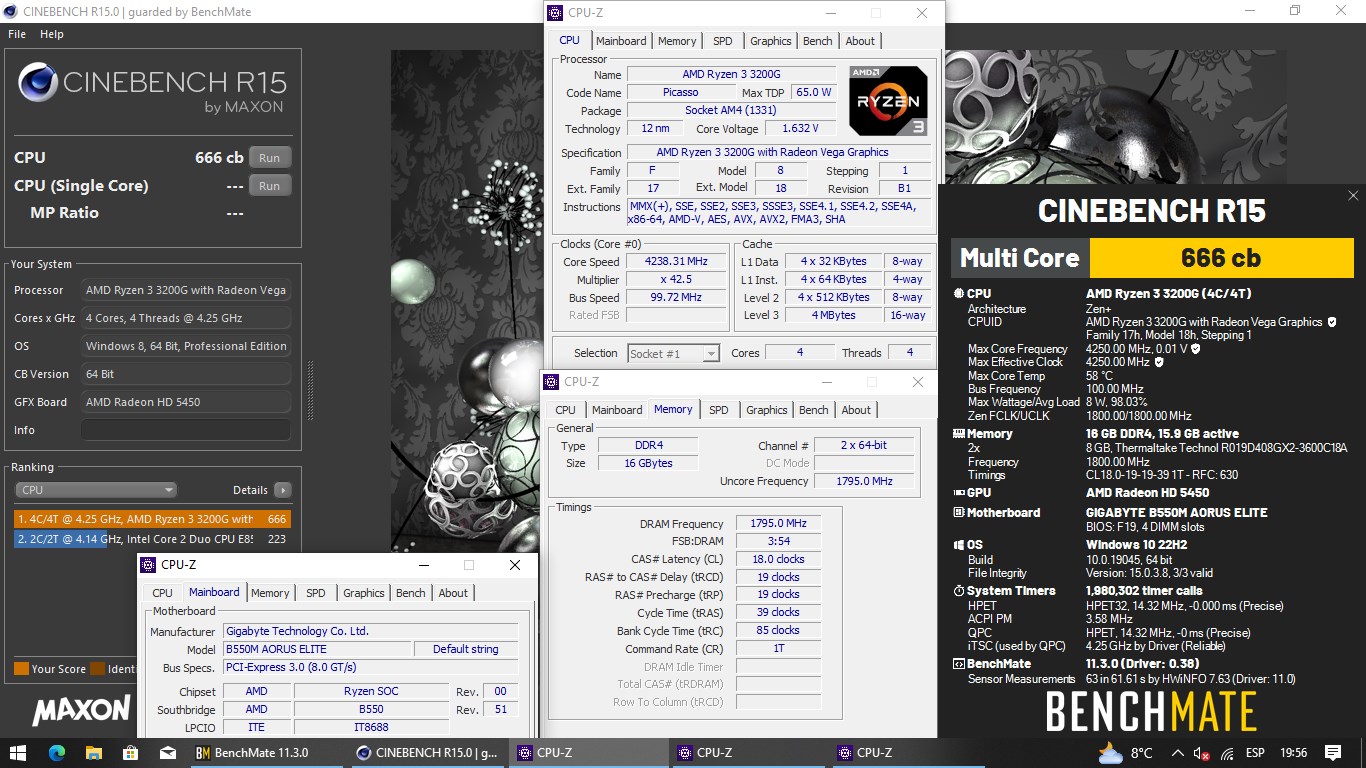Click the B550M AORUS ELITE model field
The image size is (1366, 768).
pos(316,650)
